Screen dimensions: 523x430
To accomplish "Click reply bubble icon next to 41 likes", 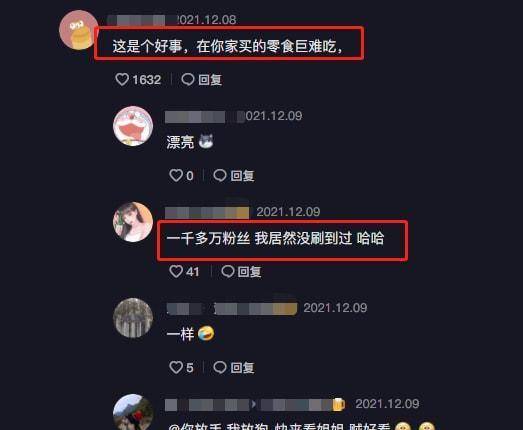I will (x=228, y=272).
